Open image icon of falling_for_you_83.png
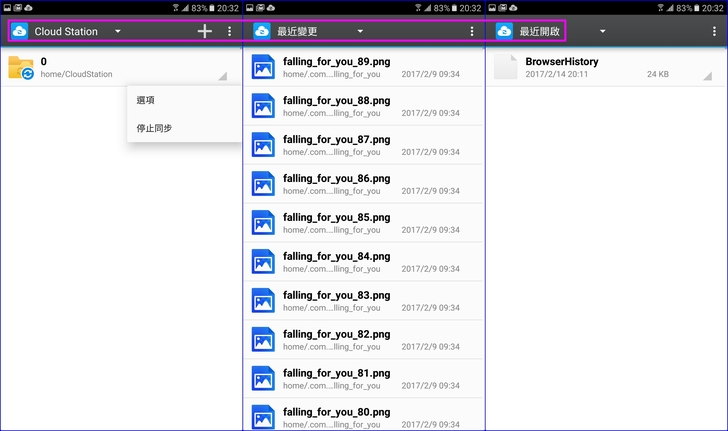This screenshot has width=728, height=431. [x=263, y=301]
